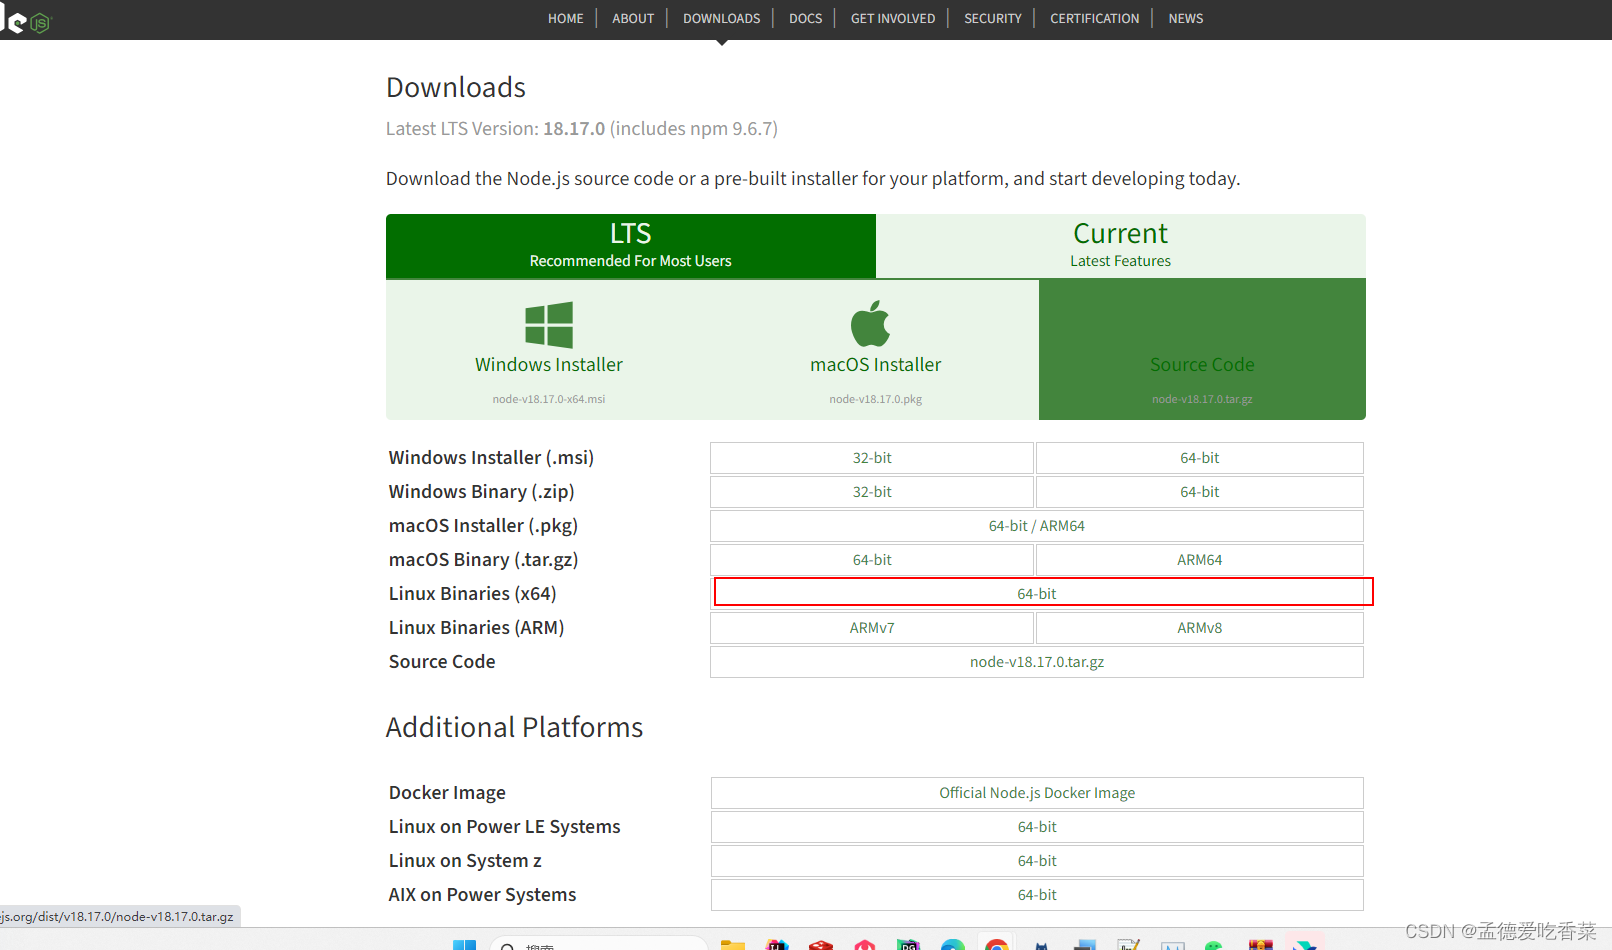Click the 'Latest LTS Version: 18.17.0' text

[496, 129]
